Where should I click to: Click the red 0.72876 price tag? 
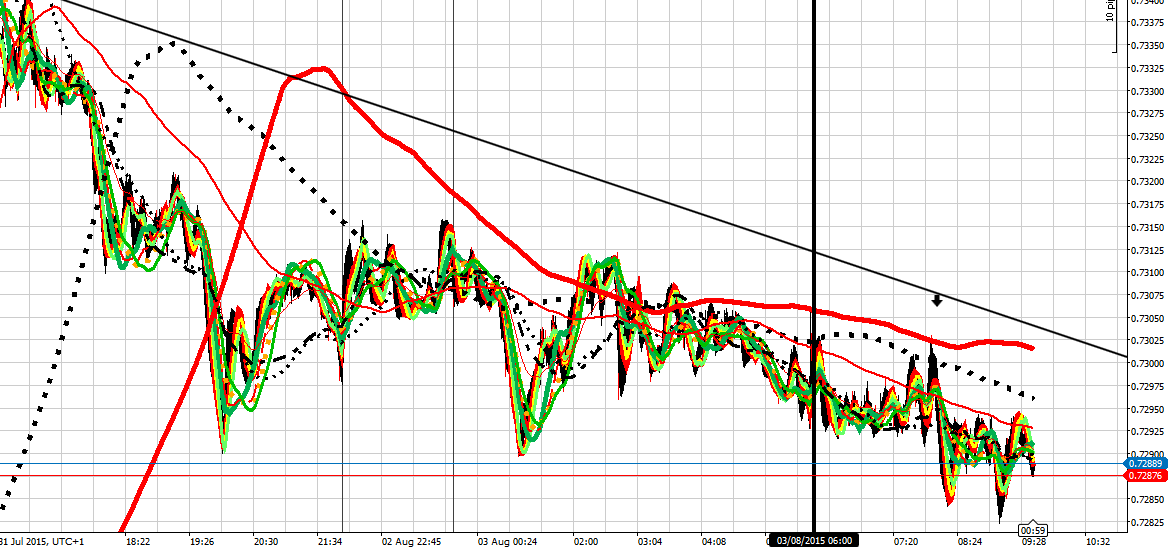pos(1144,476)
